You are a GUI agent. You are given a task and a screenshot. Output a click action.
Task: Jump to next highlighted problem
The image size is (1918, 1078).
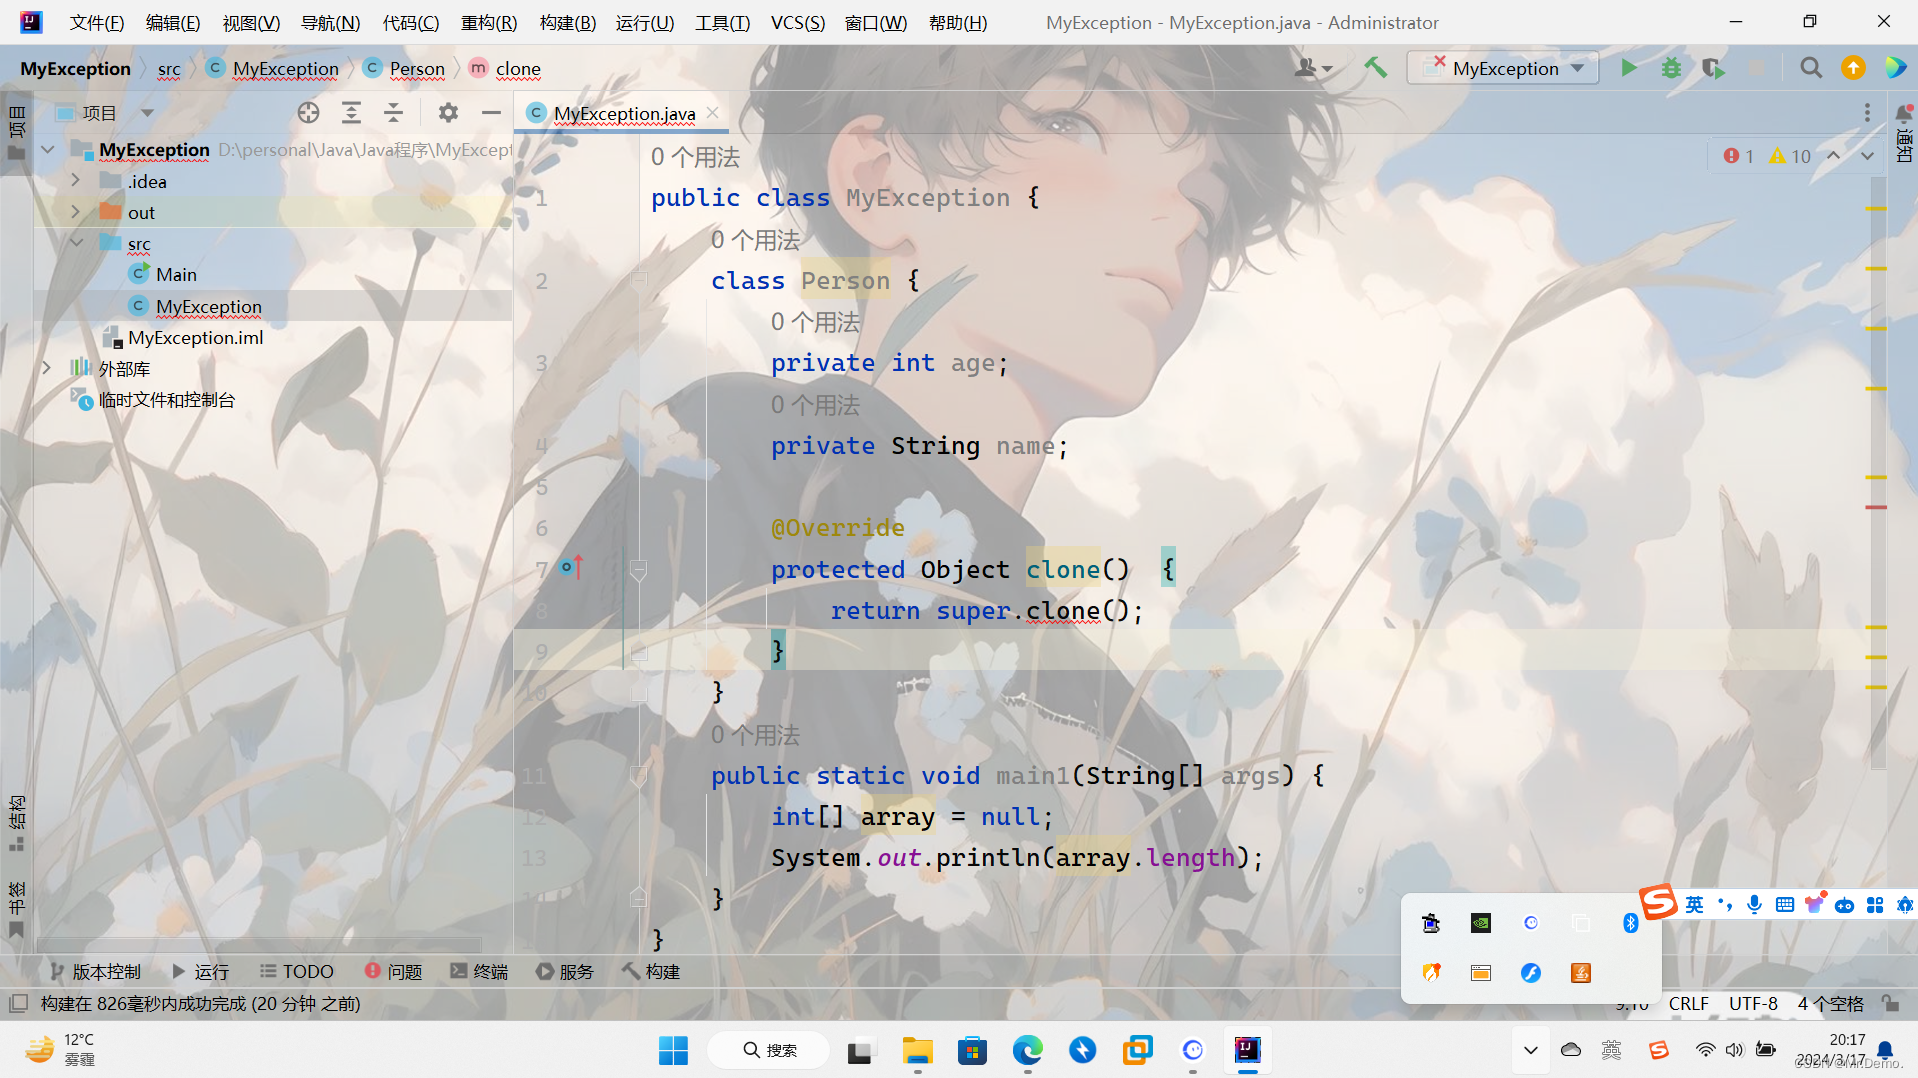point(1867,156)
